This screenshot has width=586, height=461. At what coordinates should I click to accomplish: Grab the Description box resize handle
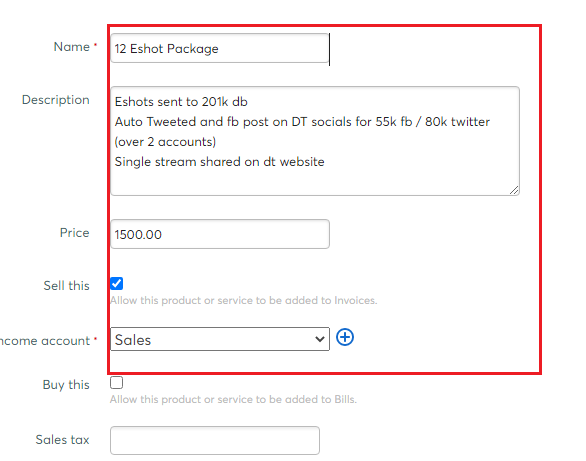514,190
